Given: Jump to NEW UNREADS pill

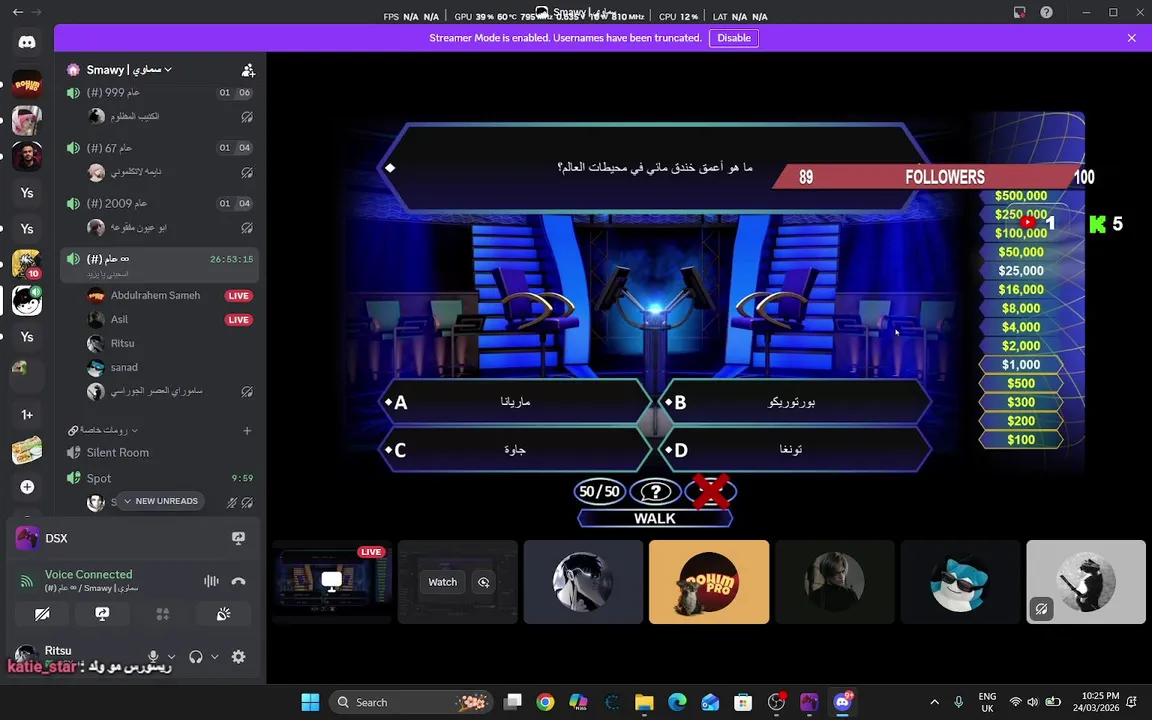Looking at the screenshot, I should (x=161, y=501).
